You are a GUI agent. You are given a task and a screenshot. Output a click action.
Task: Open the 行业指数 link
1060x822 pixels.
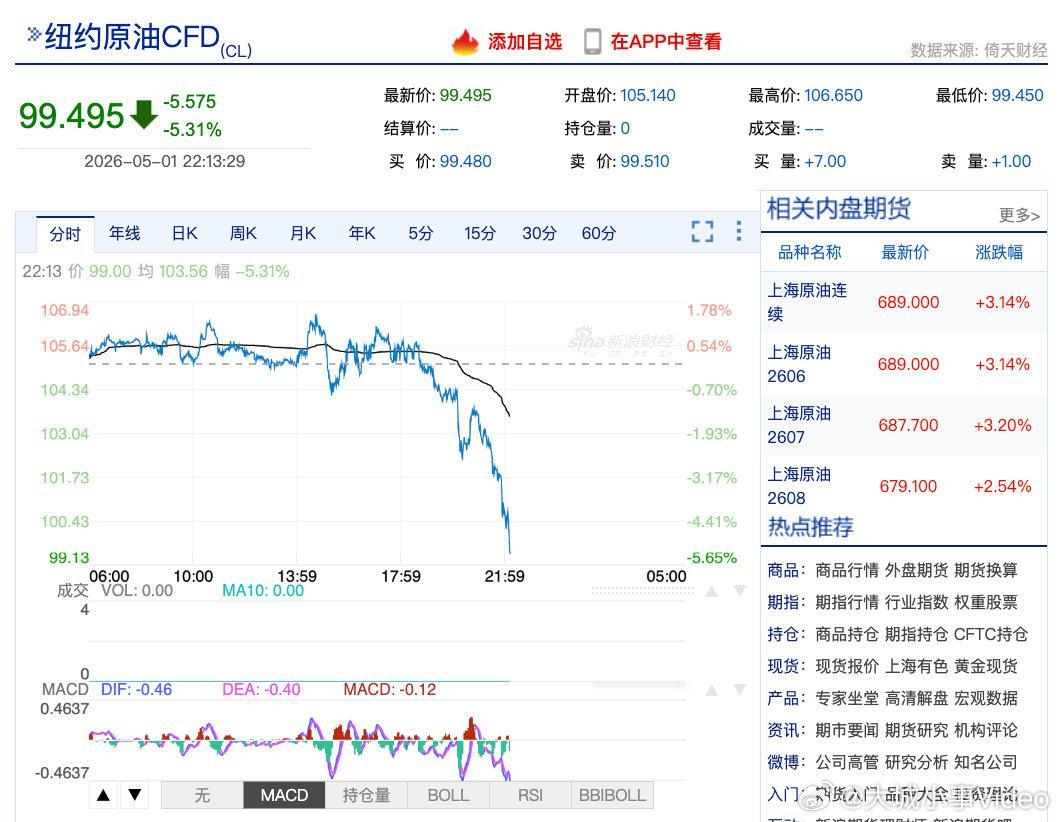tap(916, 602)
